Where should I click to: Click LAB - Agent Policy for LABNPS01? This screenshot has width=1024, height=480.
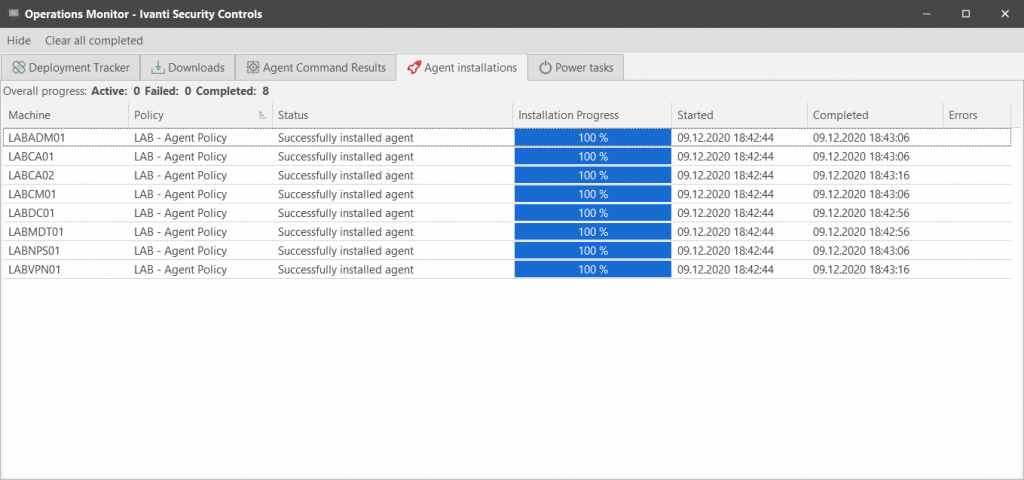[180, 251]
